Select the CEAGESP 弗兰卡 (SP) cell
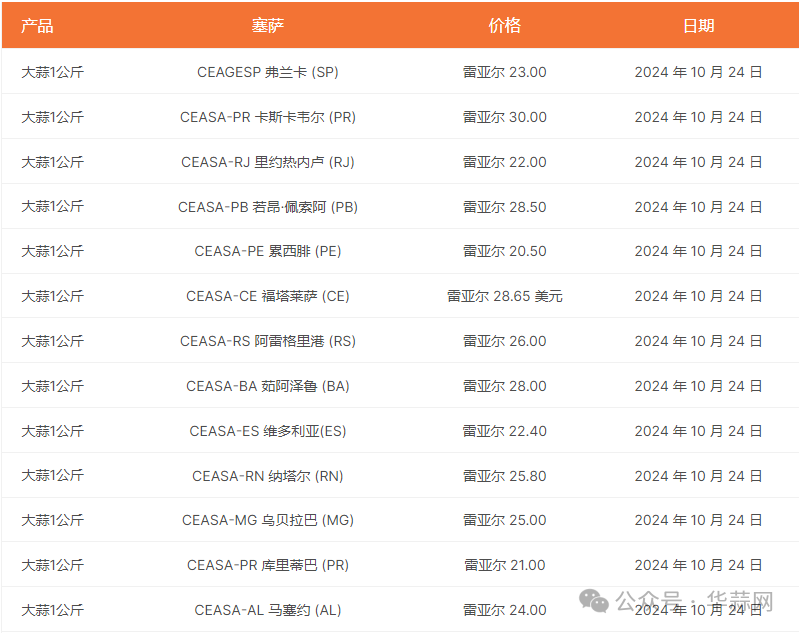 (268, 72)
